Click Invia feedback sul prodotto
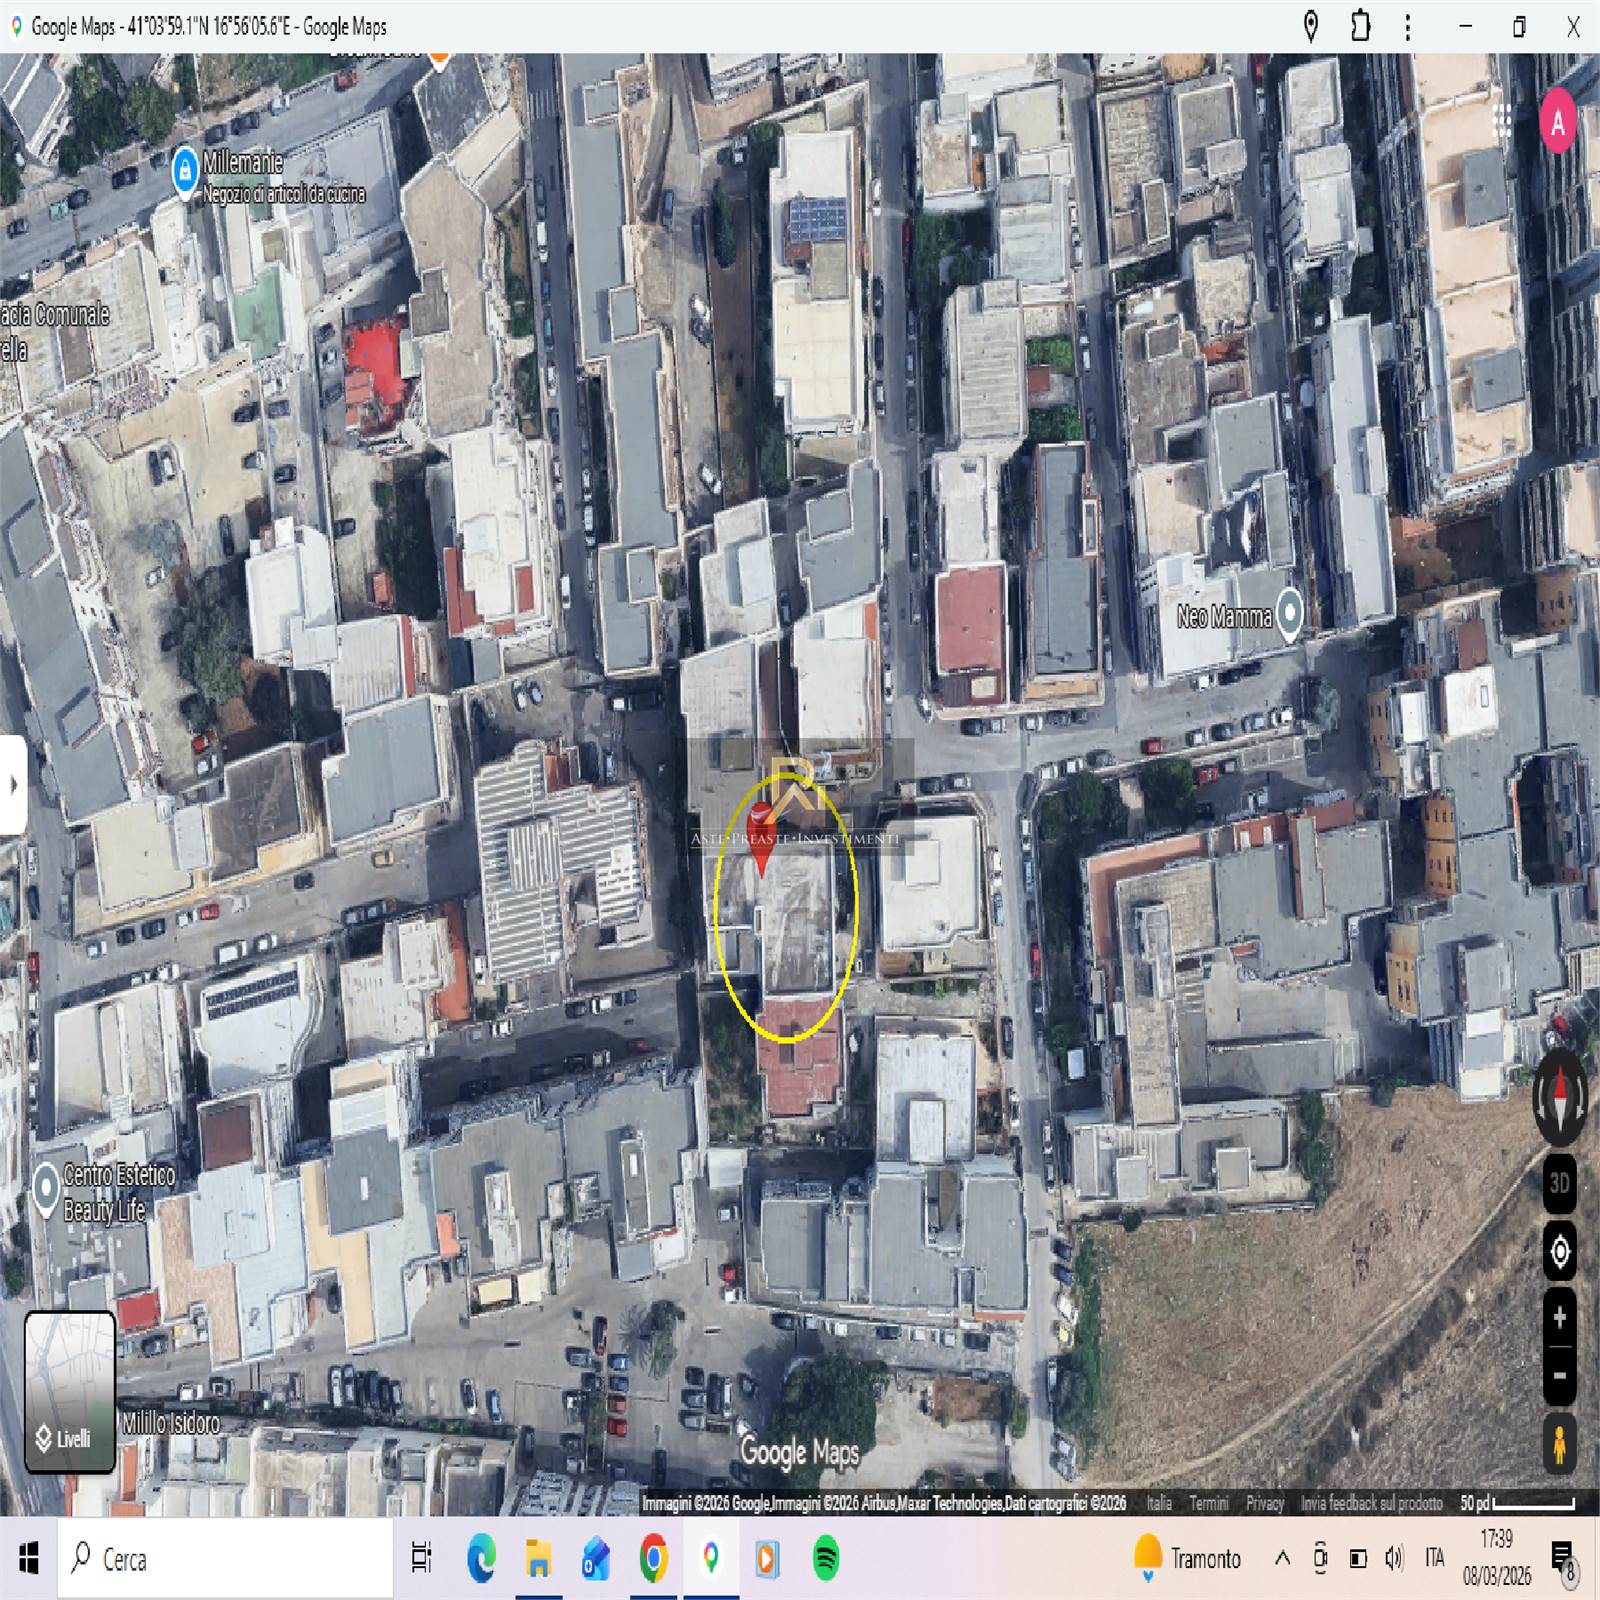This screenshot has width=1600, height=1600. [1370, 1503]
